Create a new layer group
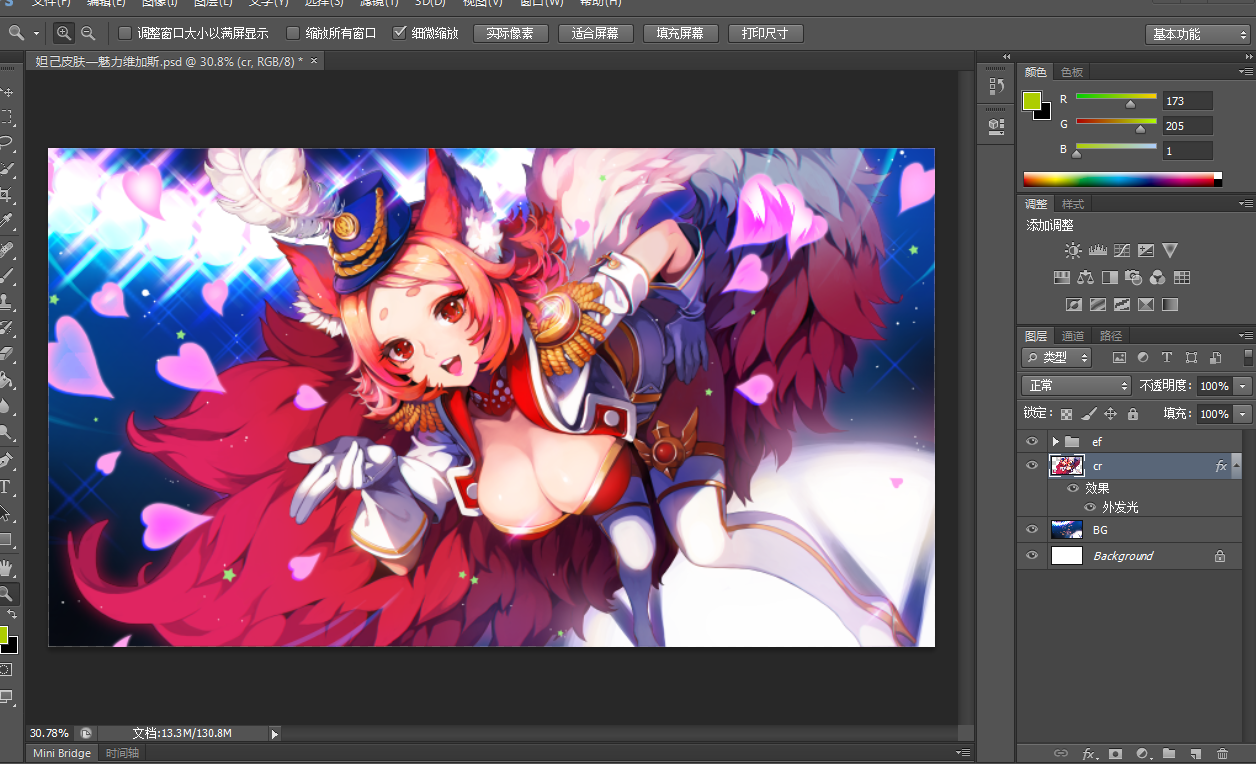The height and width of the screenshot is (764, 1256). pos(1168,753)
